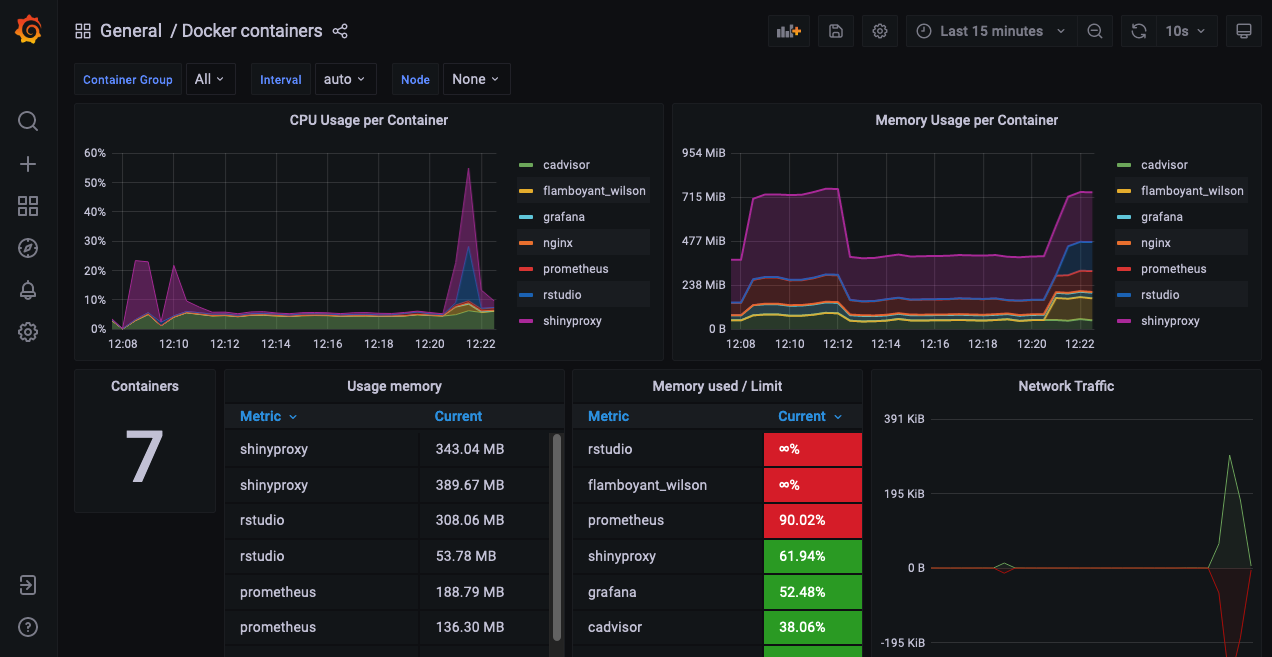Open the Dashboards grid icon in the sidebar

click(28, 206)
